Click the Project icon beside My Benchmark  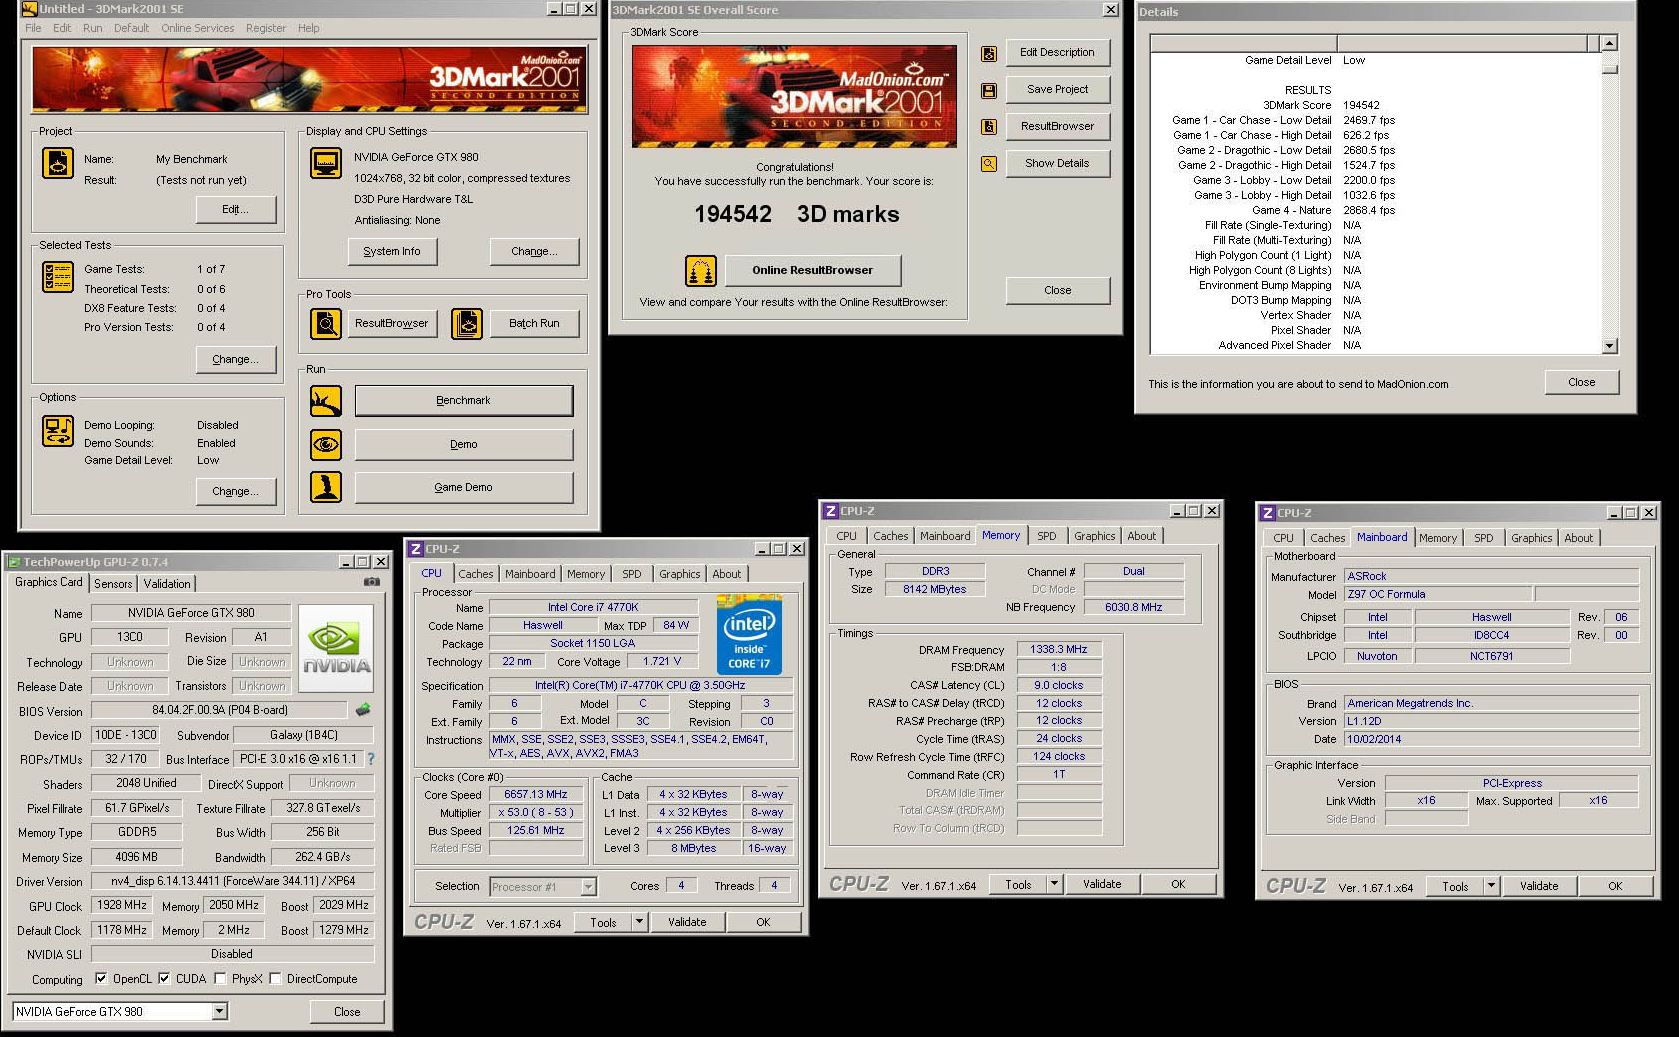coord(57,162)
